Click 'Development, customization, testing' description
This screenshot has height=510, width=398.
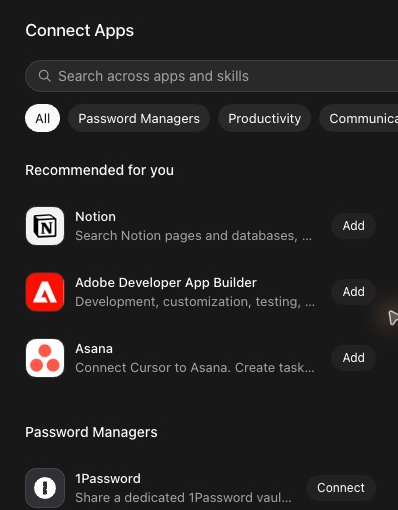point(195,302)
